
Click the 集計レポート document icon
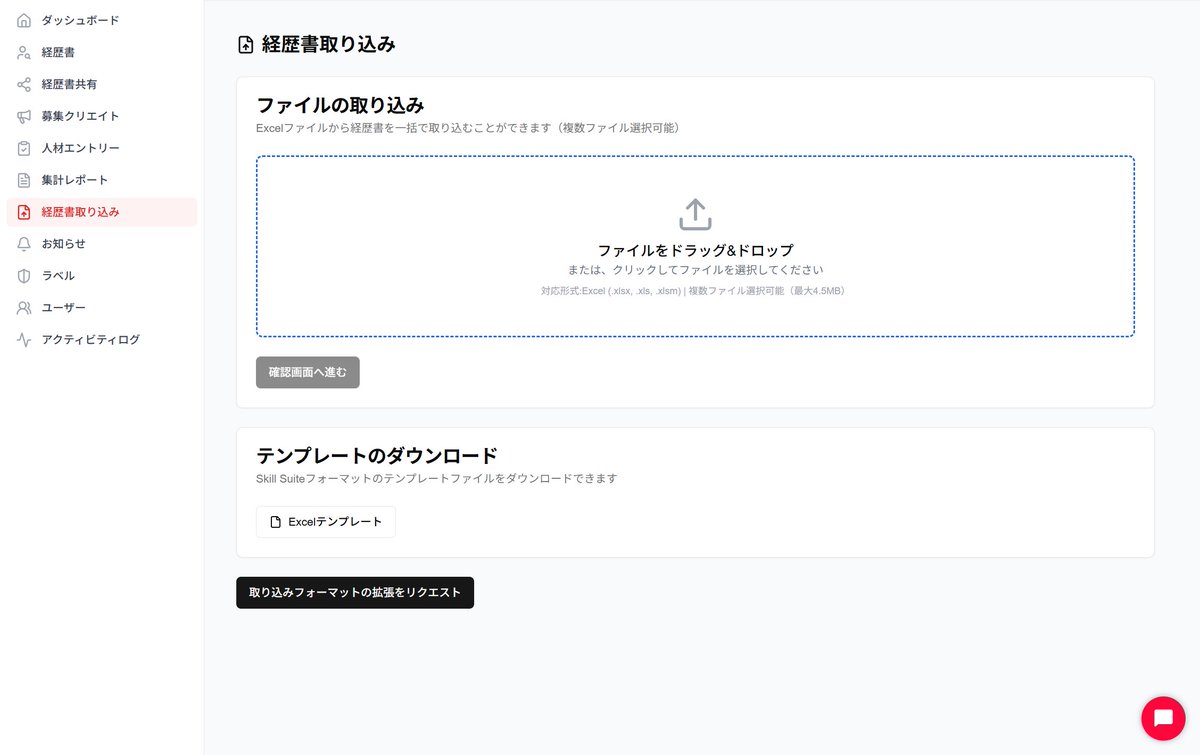click(24, 180)
